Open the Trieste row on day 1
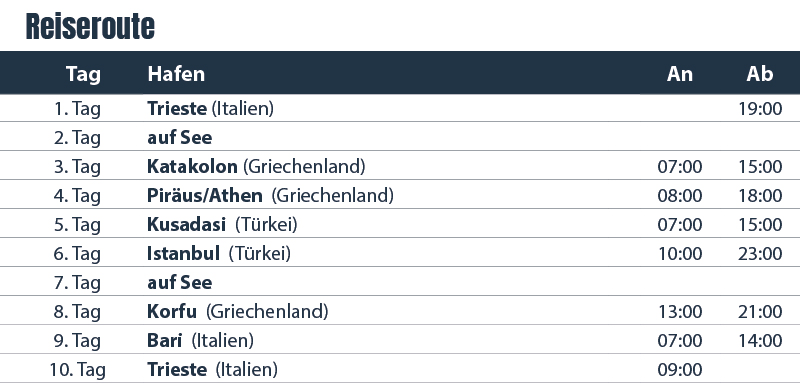This screenshot has width=800, height=391. pos(400,108)
